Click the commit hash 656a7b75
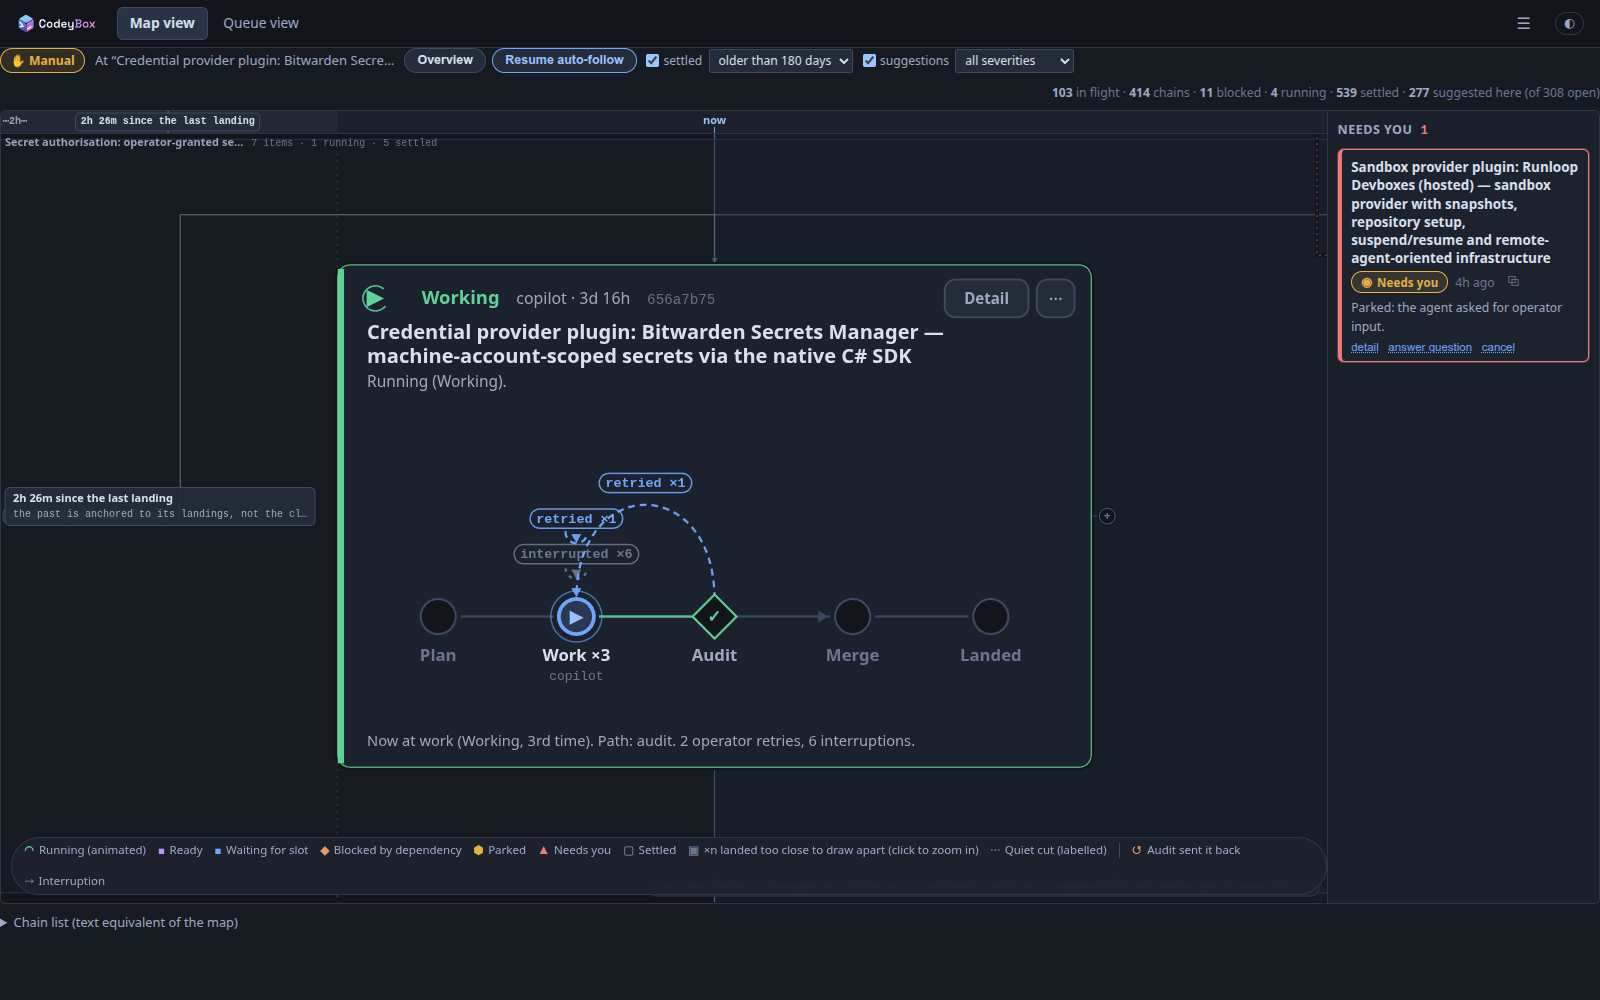Screen dimensions: 1600x1000 [x=681, y=299]
